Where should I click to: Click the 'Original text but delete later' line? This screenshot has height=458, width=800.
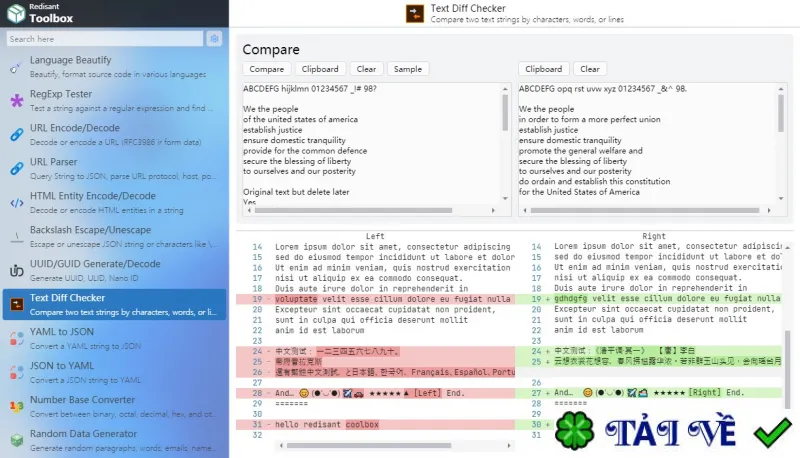click(296, 192)
